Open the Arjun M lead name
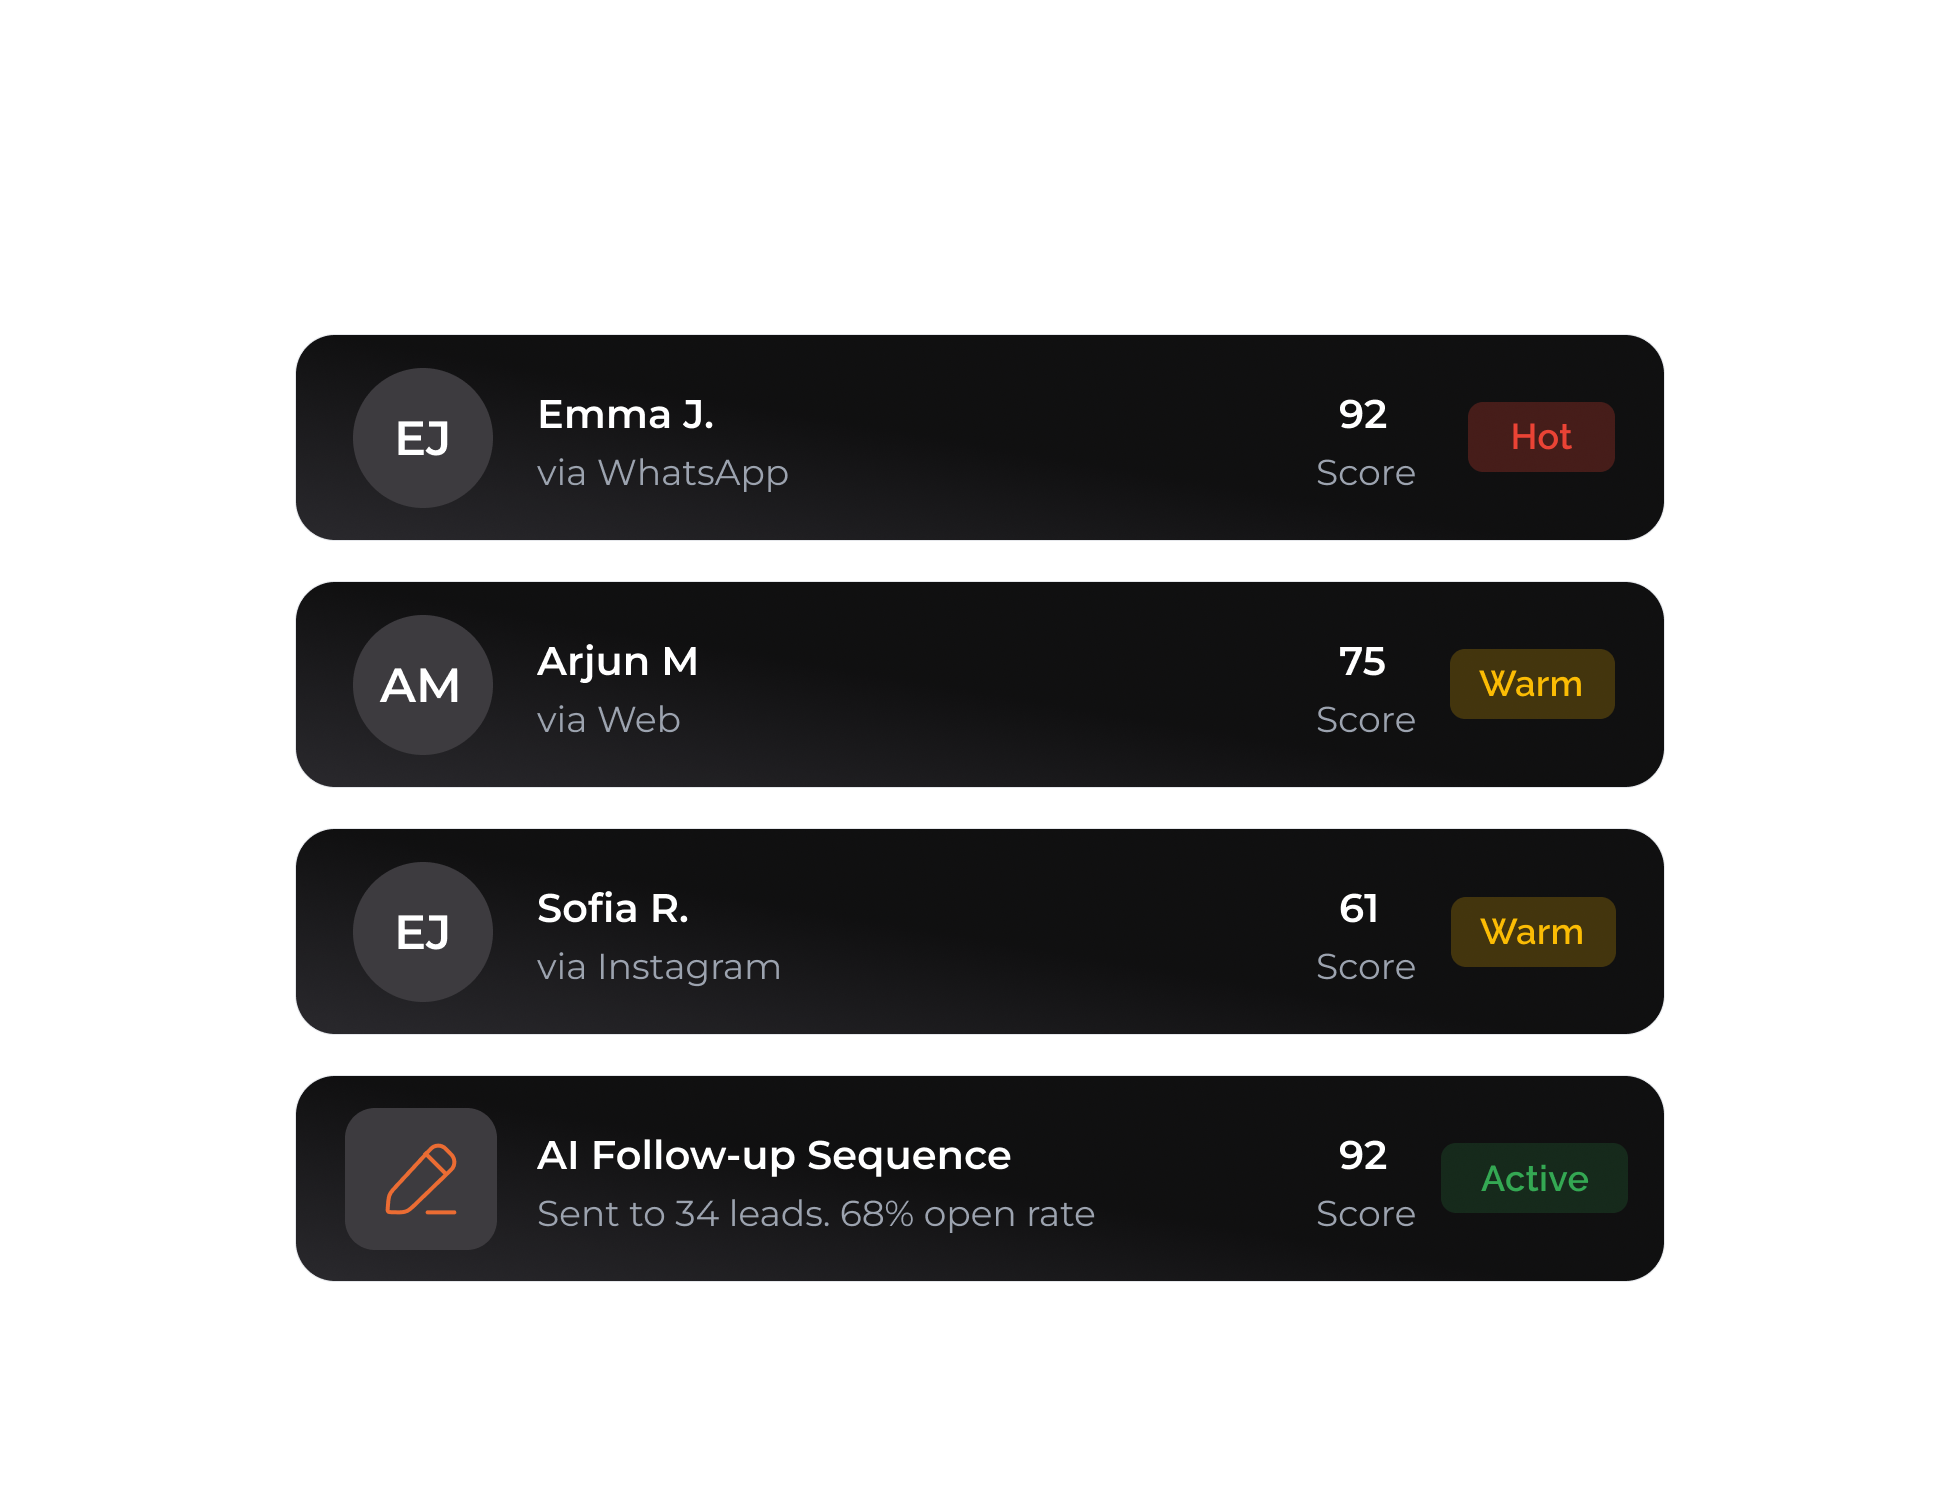Viewport: 1959px width, 1506px height. pyautogui.click(x=617, y=661)
